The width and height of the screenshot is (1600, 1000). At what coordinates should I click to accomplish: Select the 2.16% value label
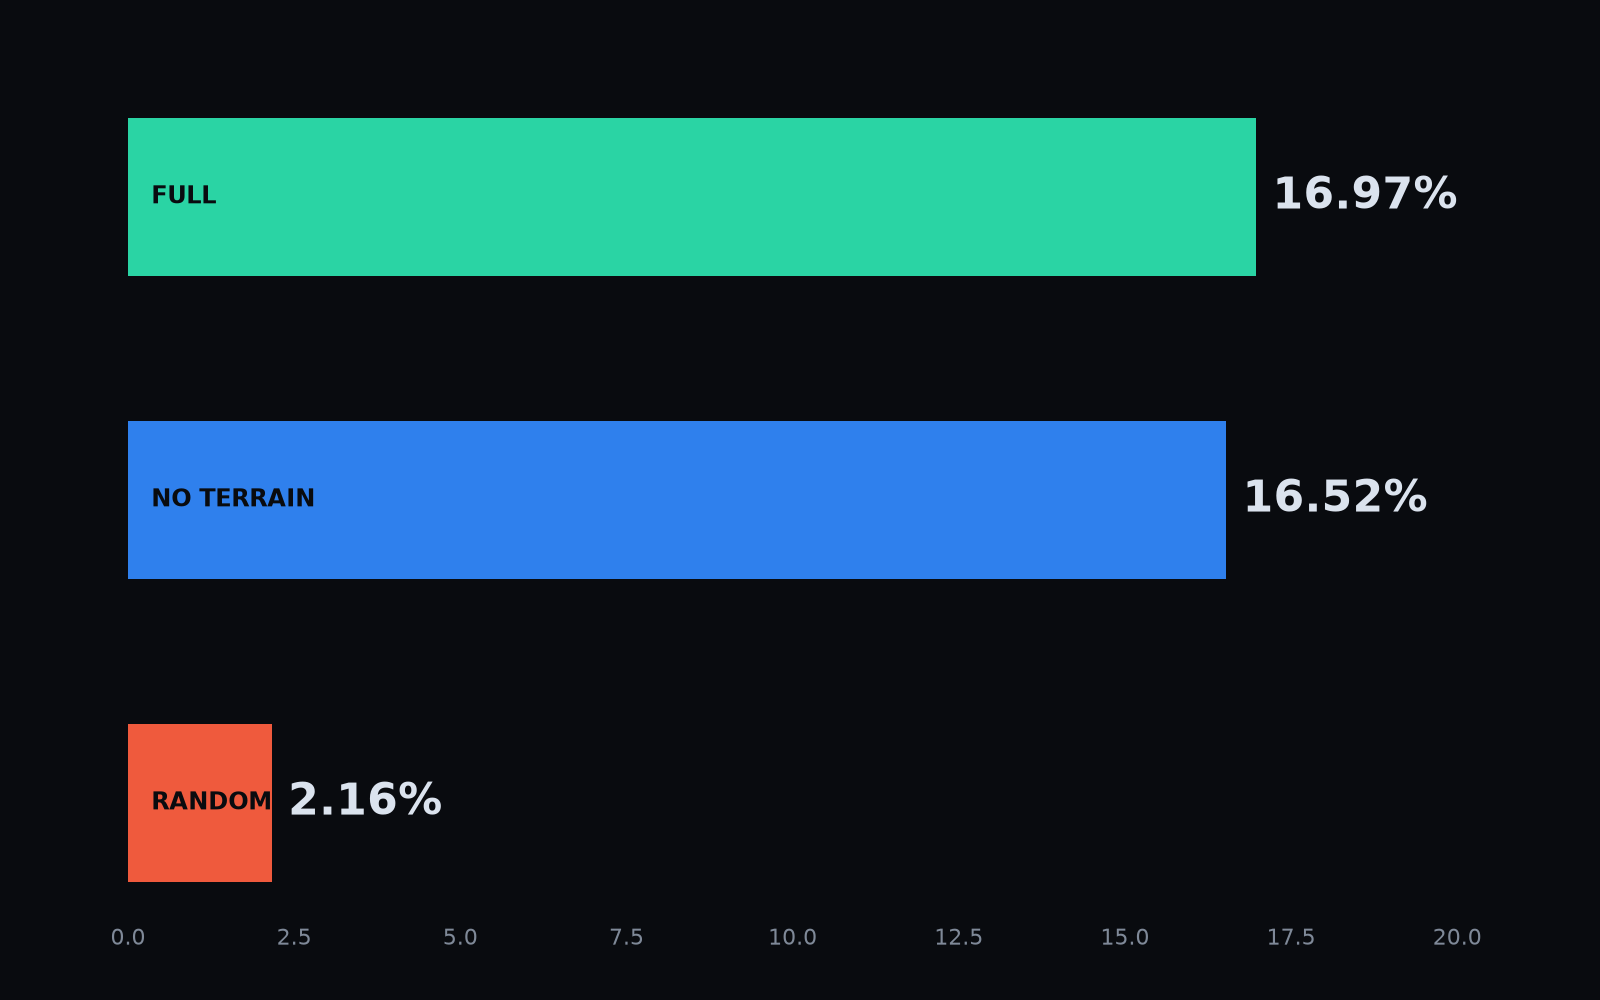pyautogui.click(x=365, y=801)
